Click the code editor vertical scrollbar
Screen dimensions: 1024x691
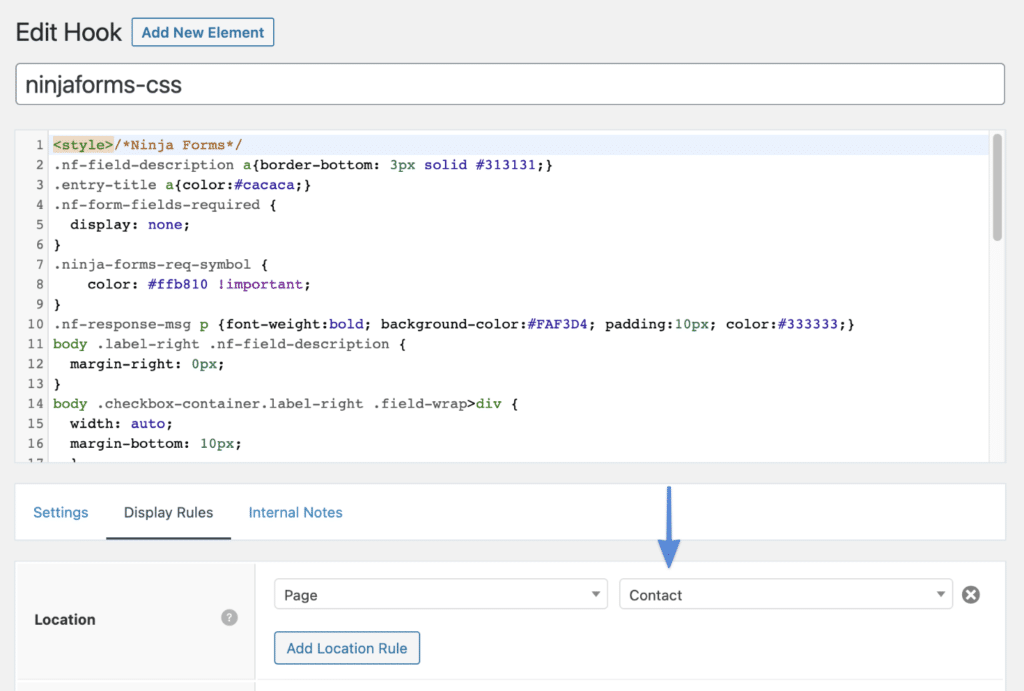(996, 190)
